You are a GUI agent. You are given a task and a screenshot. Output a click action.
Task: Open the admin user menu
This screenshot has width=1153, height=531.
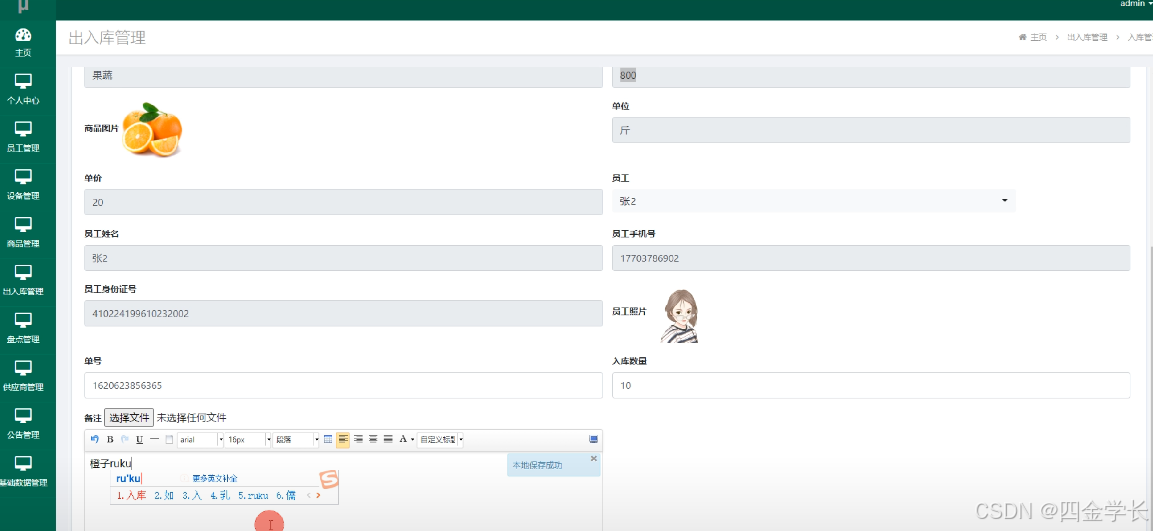1135,4
